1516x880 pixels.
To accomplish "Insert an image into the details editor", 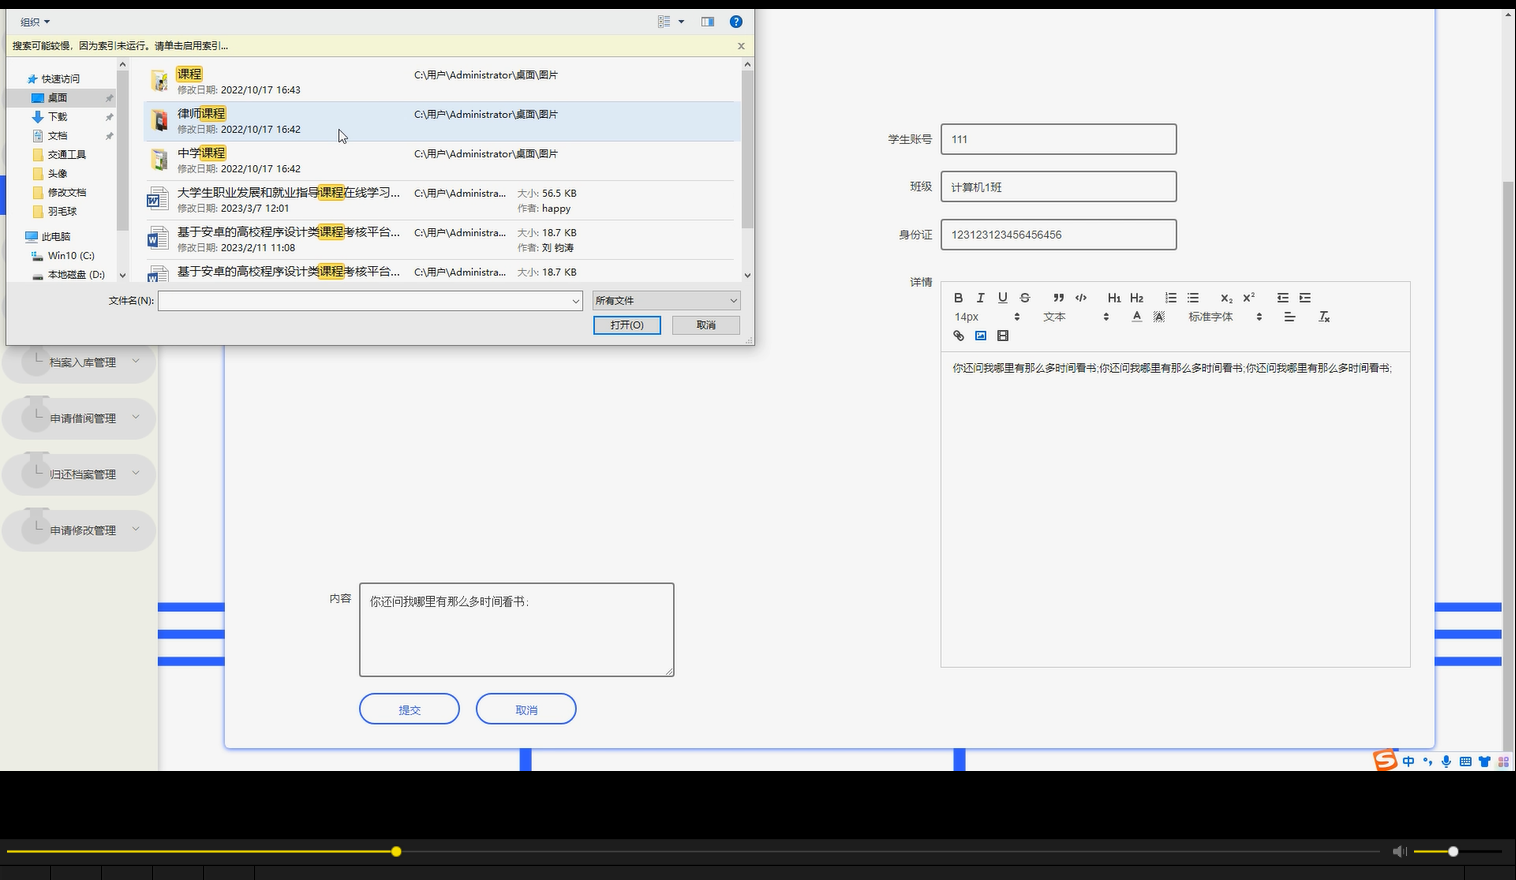I will pos(981,335).
